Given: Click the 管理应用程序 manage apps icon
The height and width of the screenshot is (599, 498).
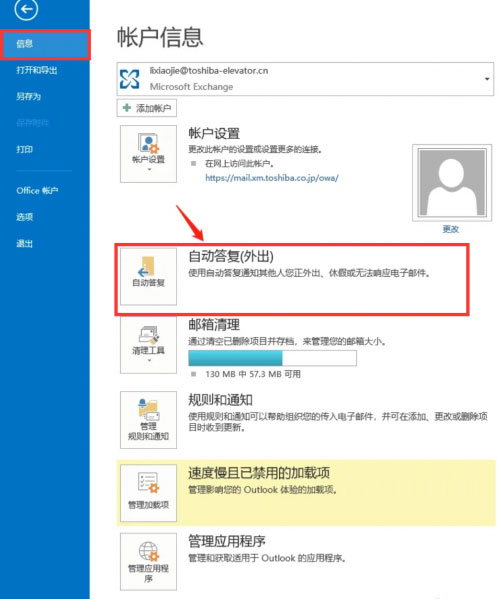Looking at the screenshot, I should pyautogui.click(x=148, y=562).
